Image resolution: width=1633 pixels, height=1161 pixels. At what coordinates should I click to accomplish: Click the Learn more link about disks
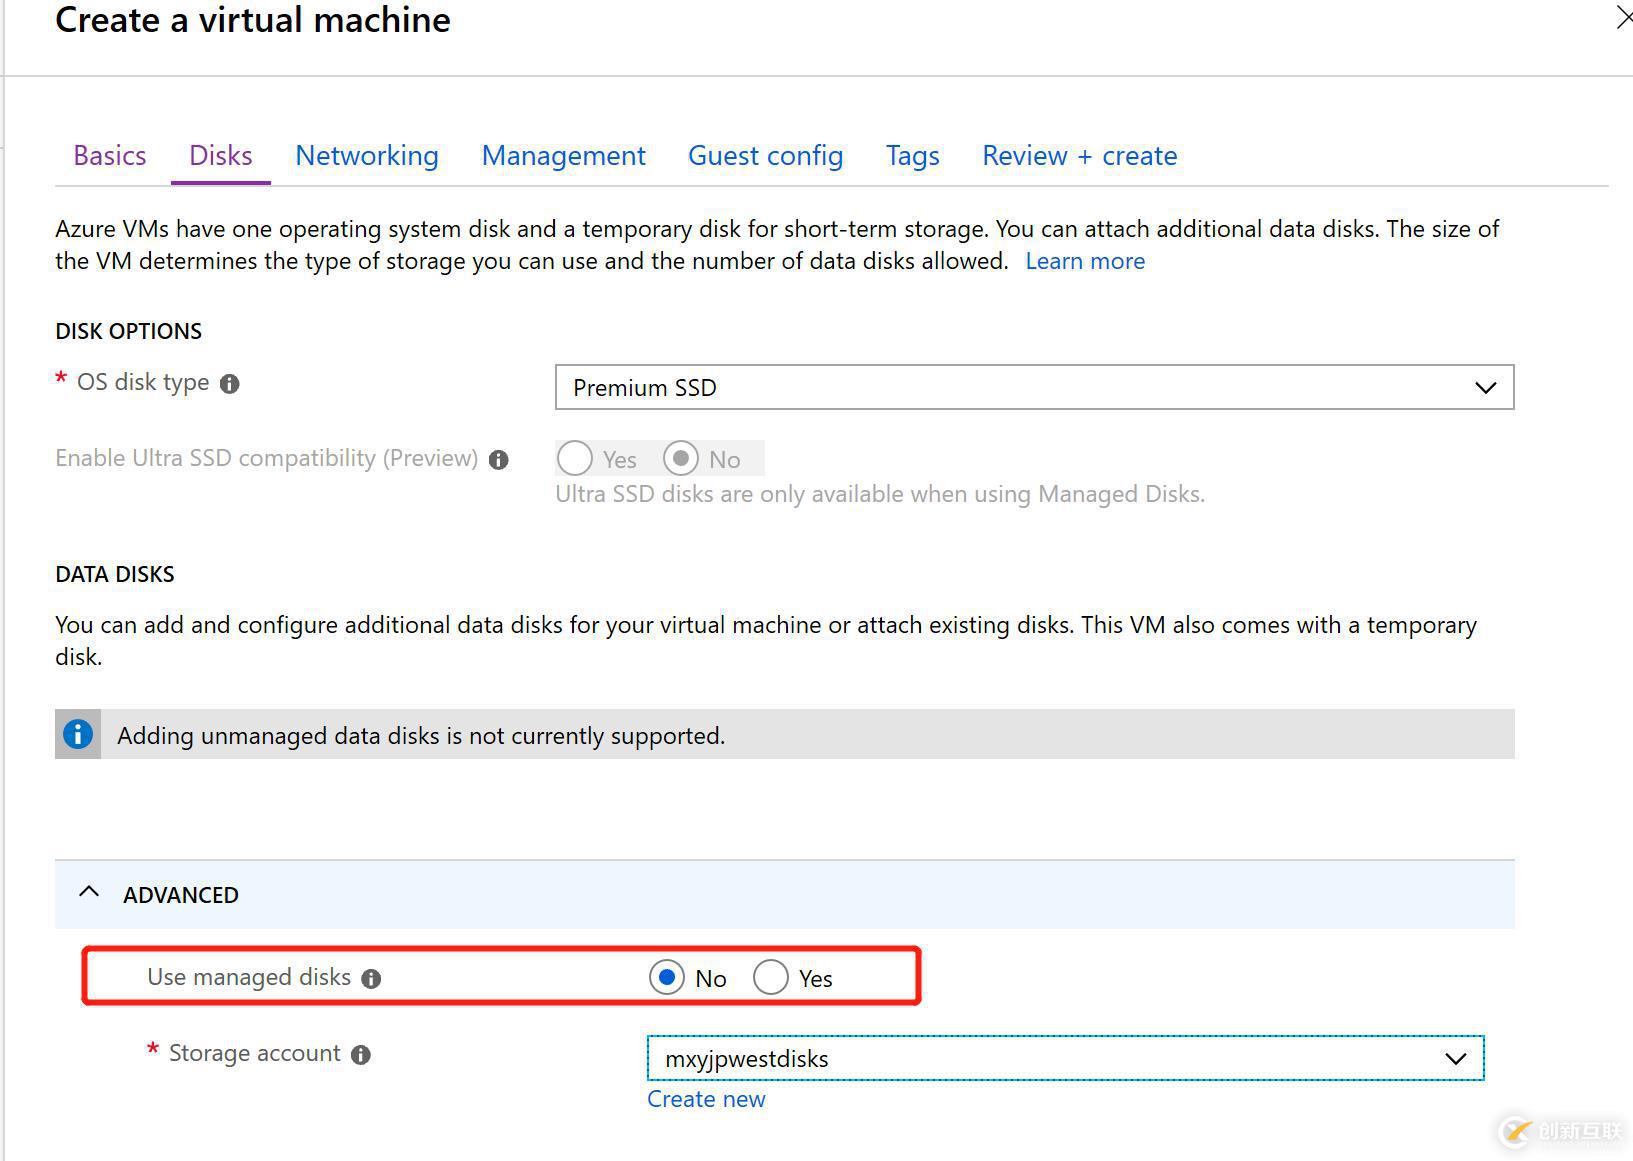tap(1085, 260)
